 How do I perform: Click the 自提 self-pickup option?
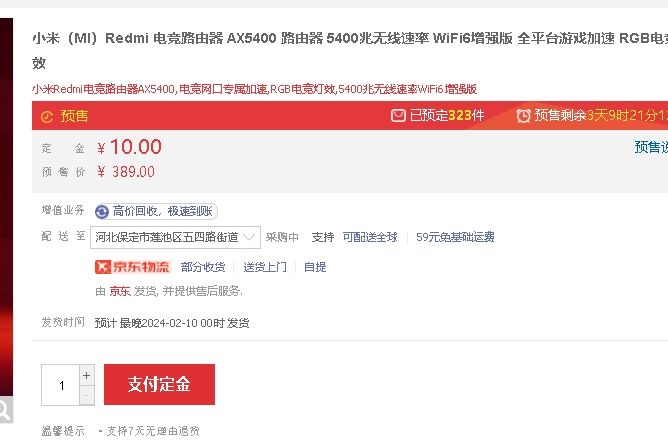click(x=315, y=267)
